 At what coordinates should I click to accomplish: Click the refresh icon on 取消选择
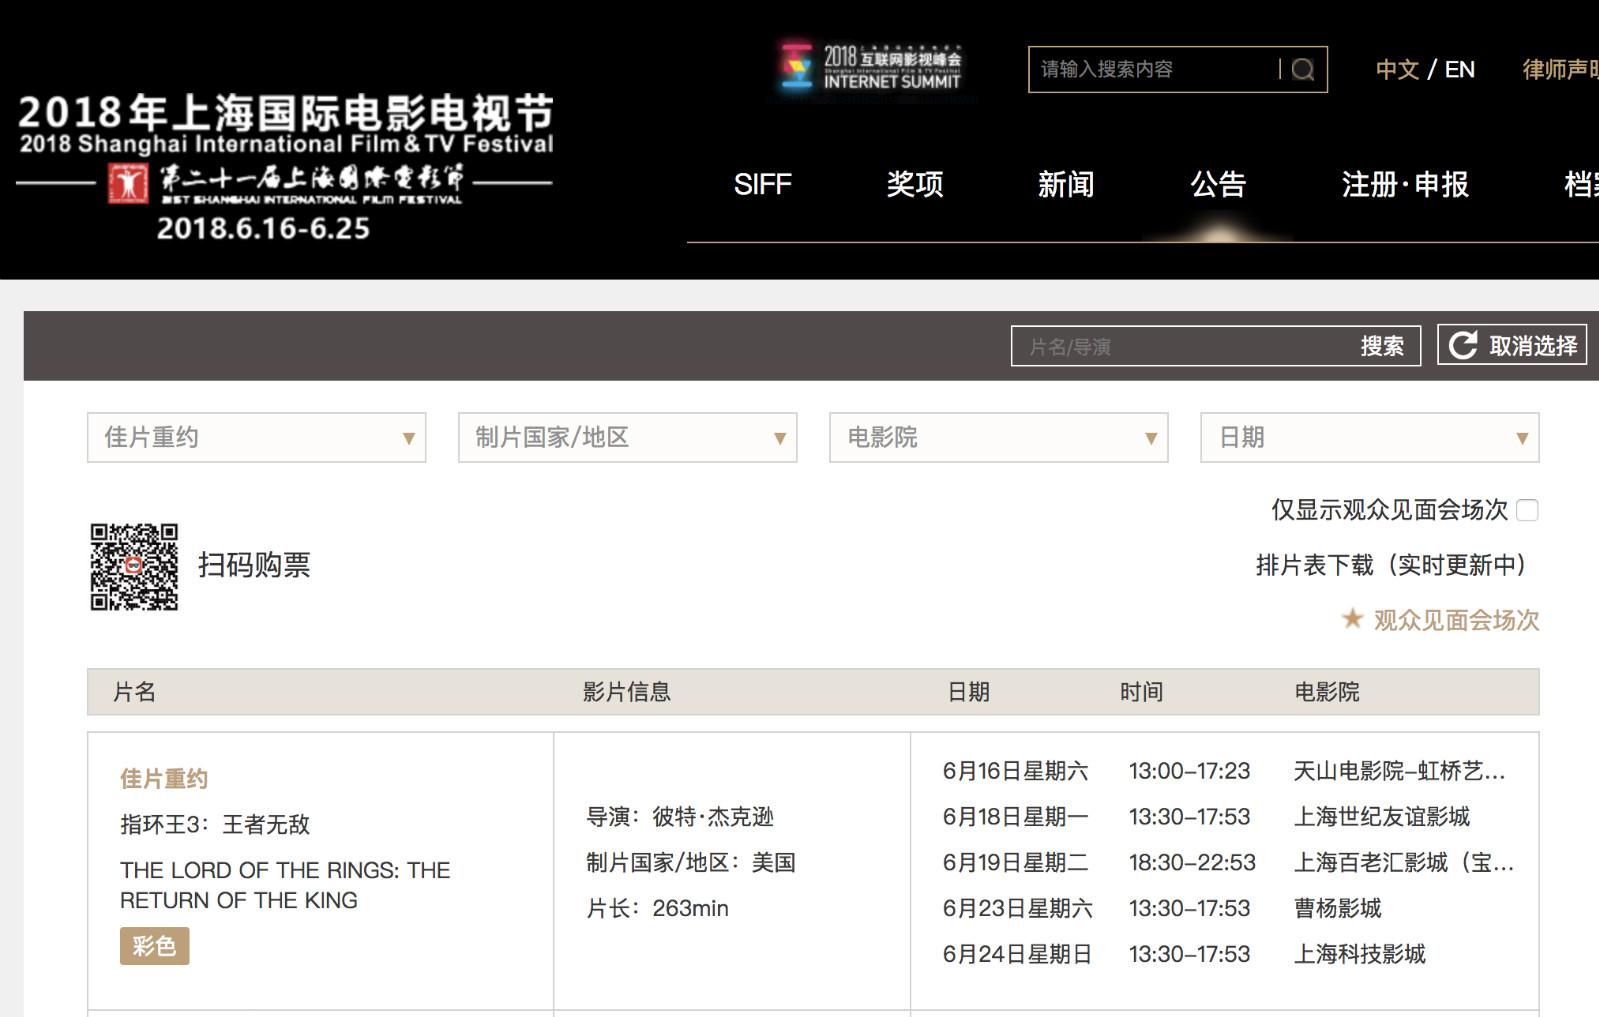click(1463, 345)
